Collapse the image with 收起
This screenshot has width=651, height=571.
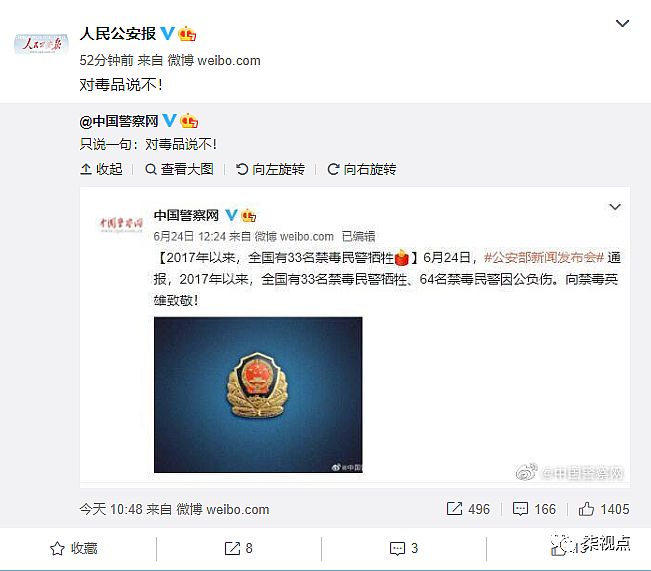click(101, 169)
